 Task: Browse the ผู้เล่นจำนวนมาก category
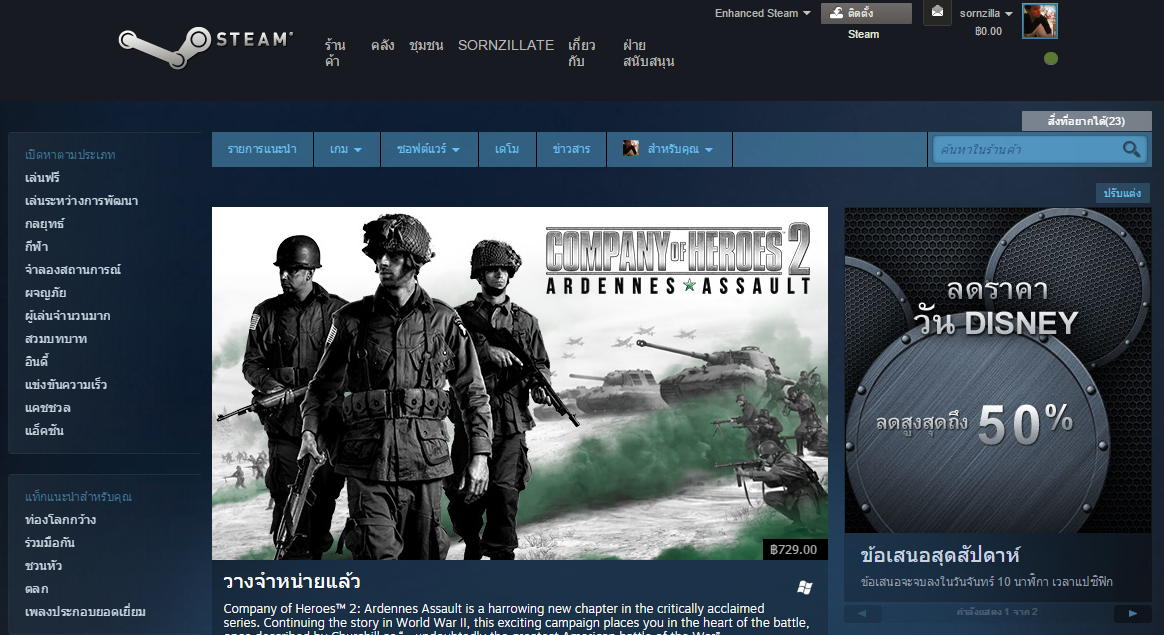click(x=68, y=316)
